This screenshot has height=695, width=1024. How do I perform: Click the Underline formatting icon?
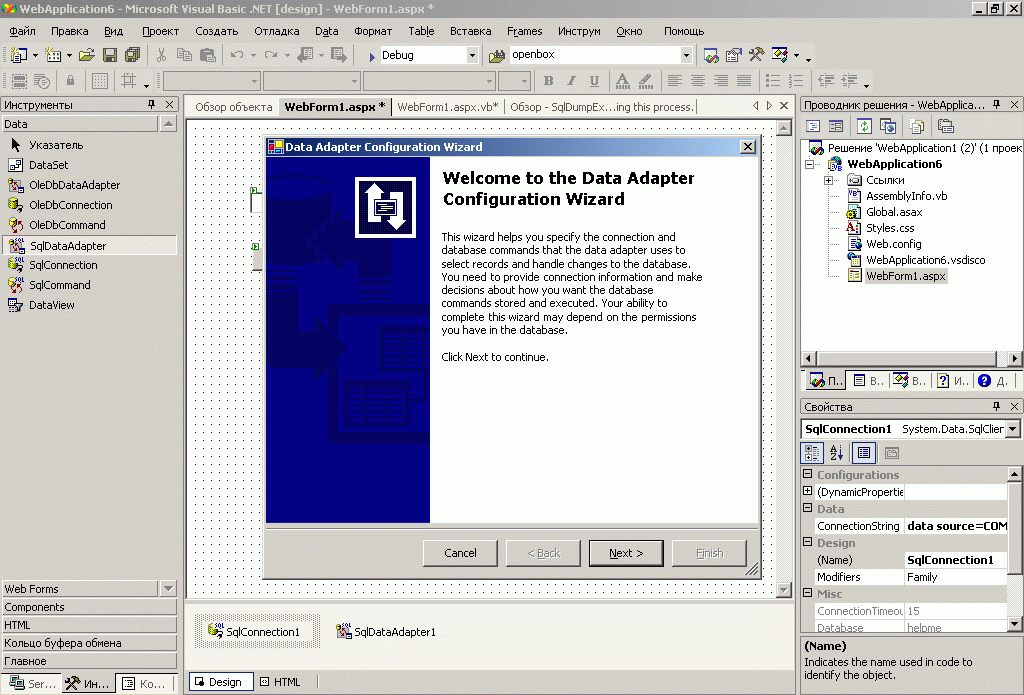pos(594,80)
